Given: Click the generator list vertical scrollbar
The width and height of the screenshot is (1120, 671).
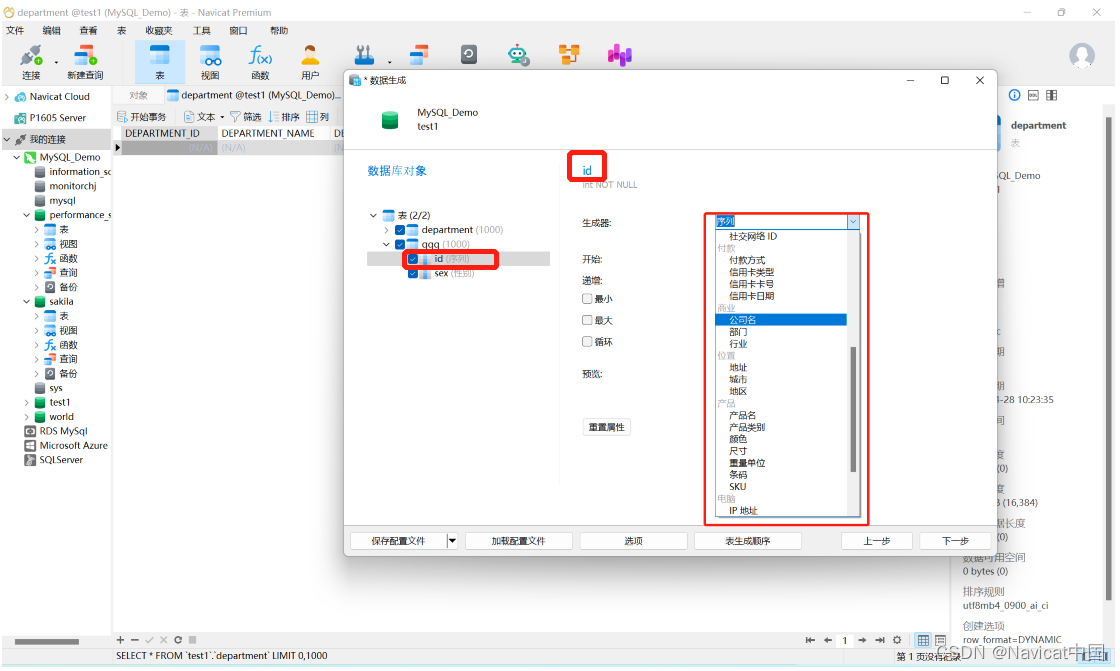Looking at the screenshot, I should coord(853,409).
